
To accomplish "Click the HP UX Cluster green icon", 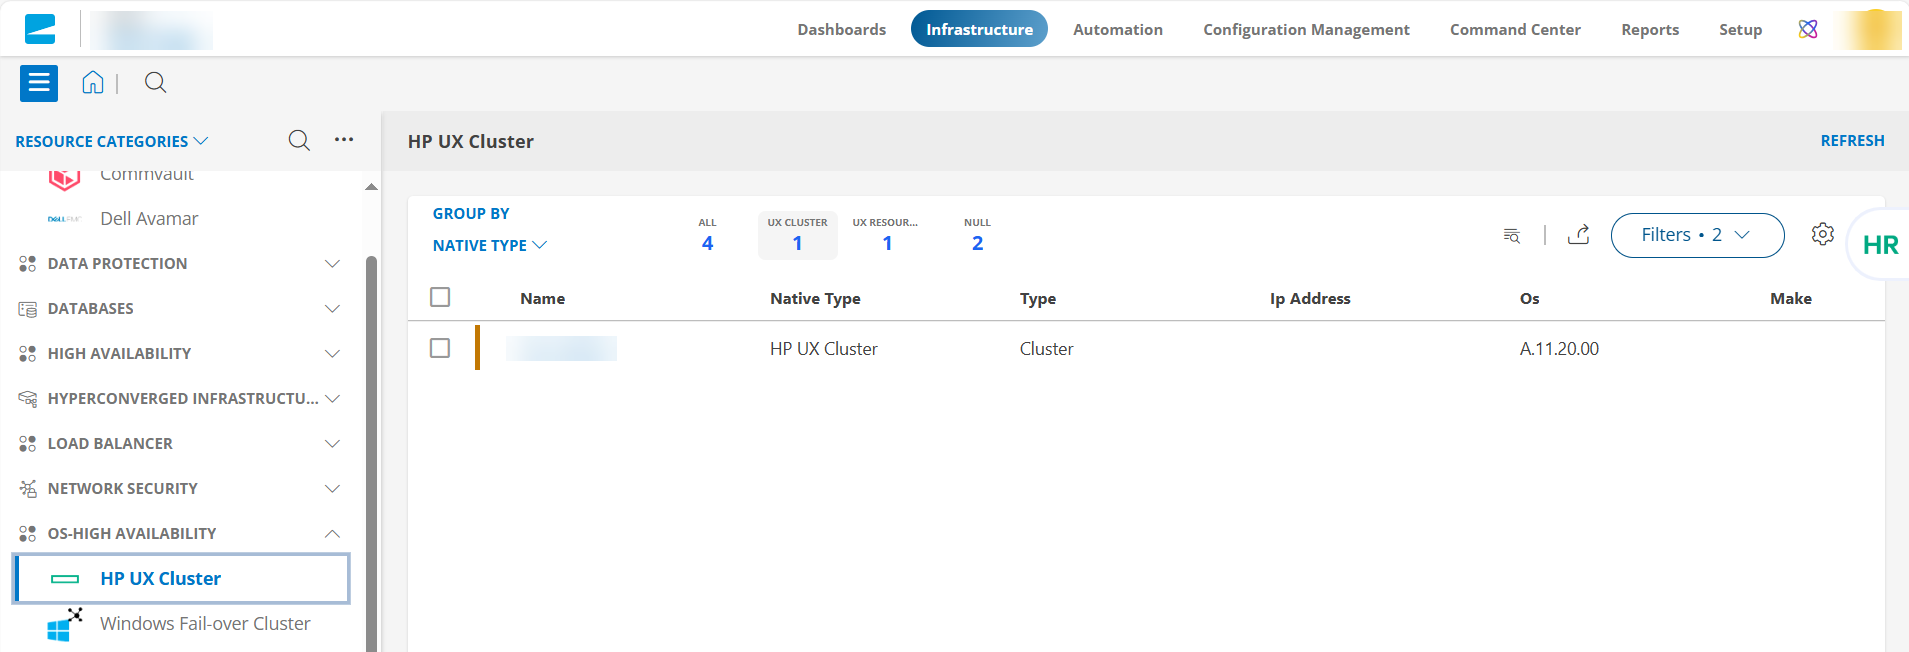I will point(65,579).
